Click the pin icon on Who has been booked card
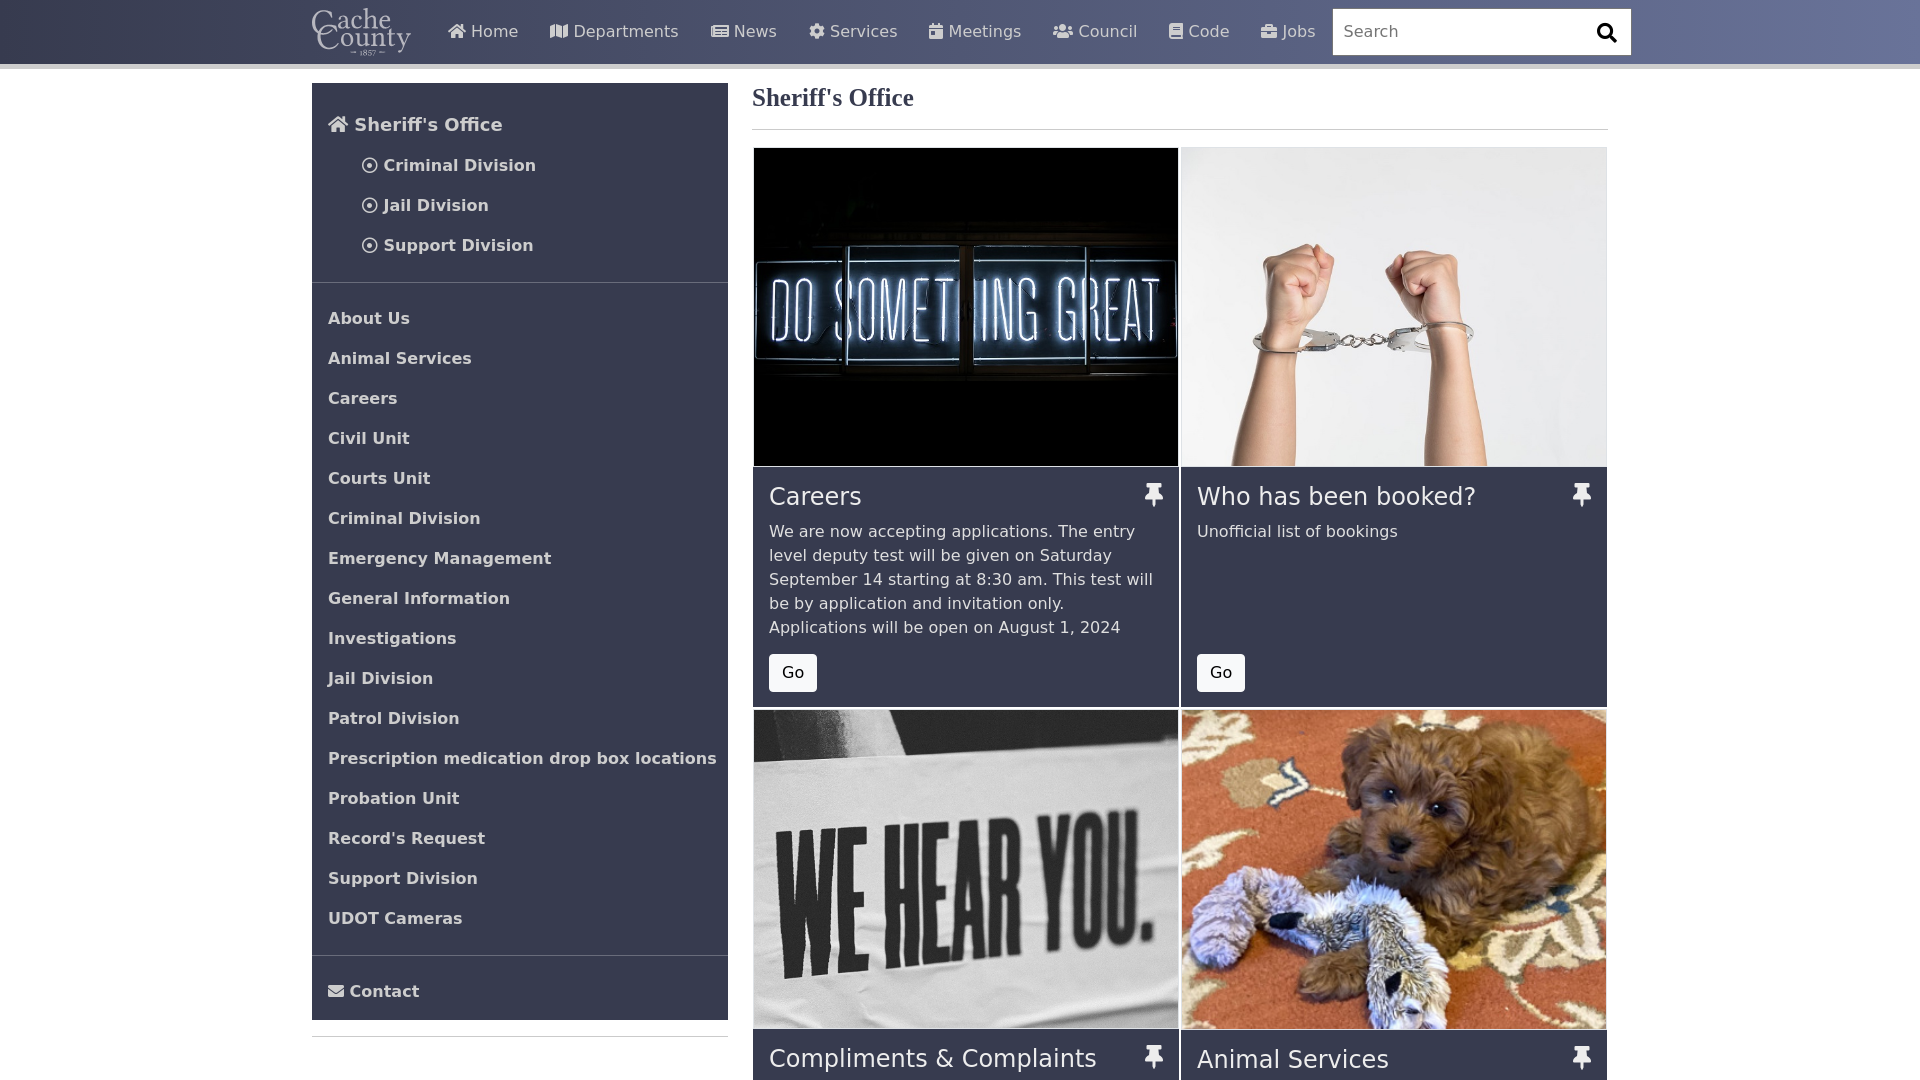This screenshot has width=1920, height=1080. [x=1581, y=495]
